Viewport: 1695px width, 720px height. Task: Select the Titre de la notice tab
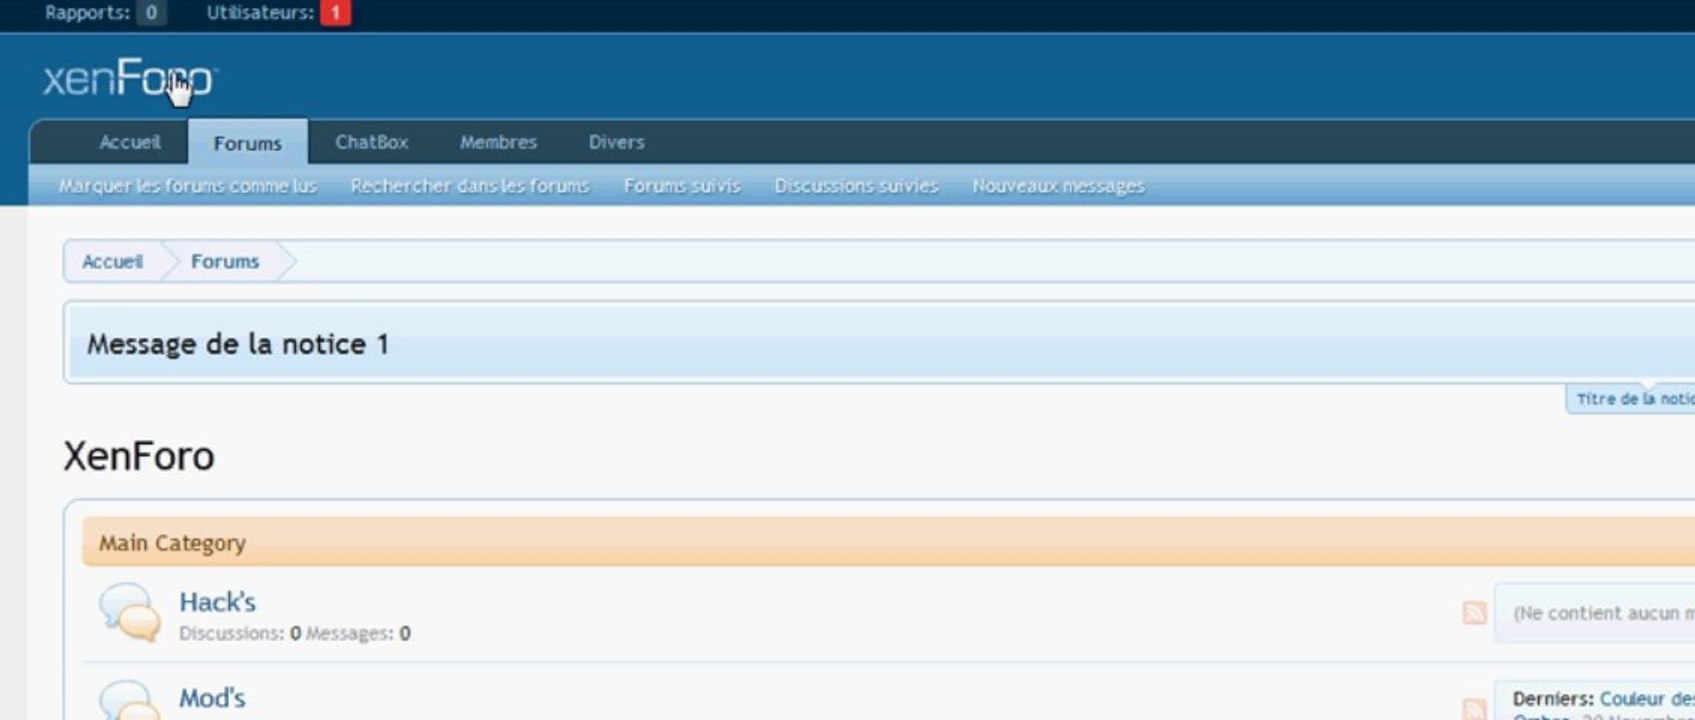coord(1631,399)
